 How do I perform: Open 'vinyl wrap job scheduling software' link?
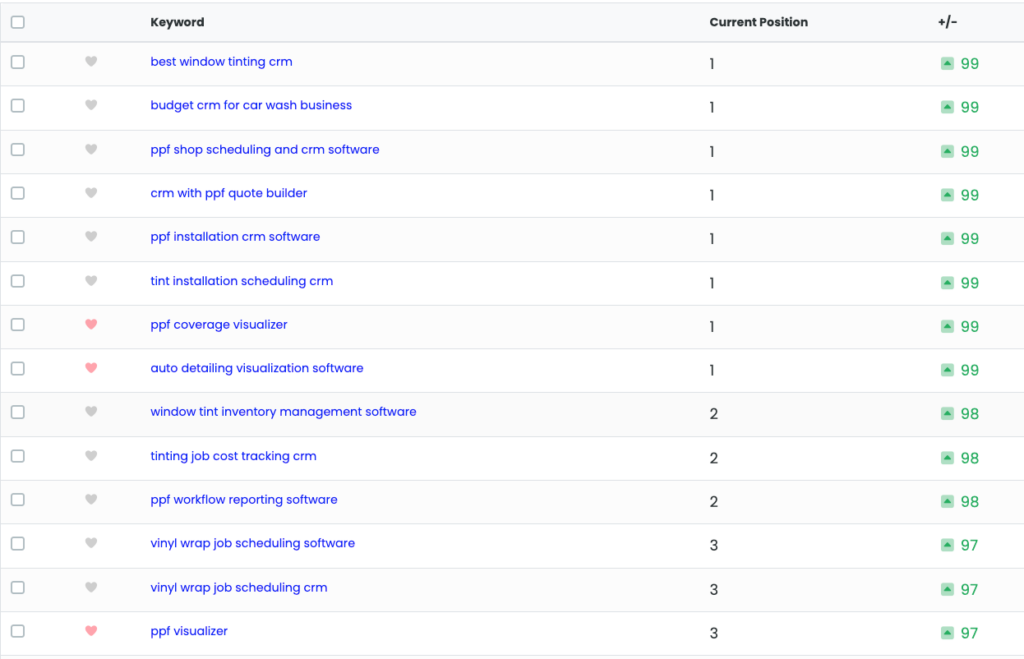[253, 543]
